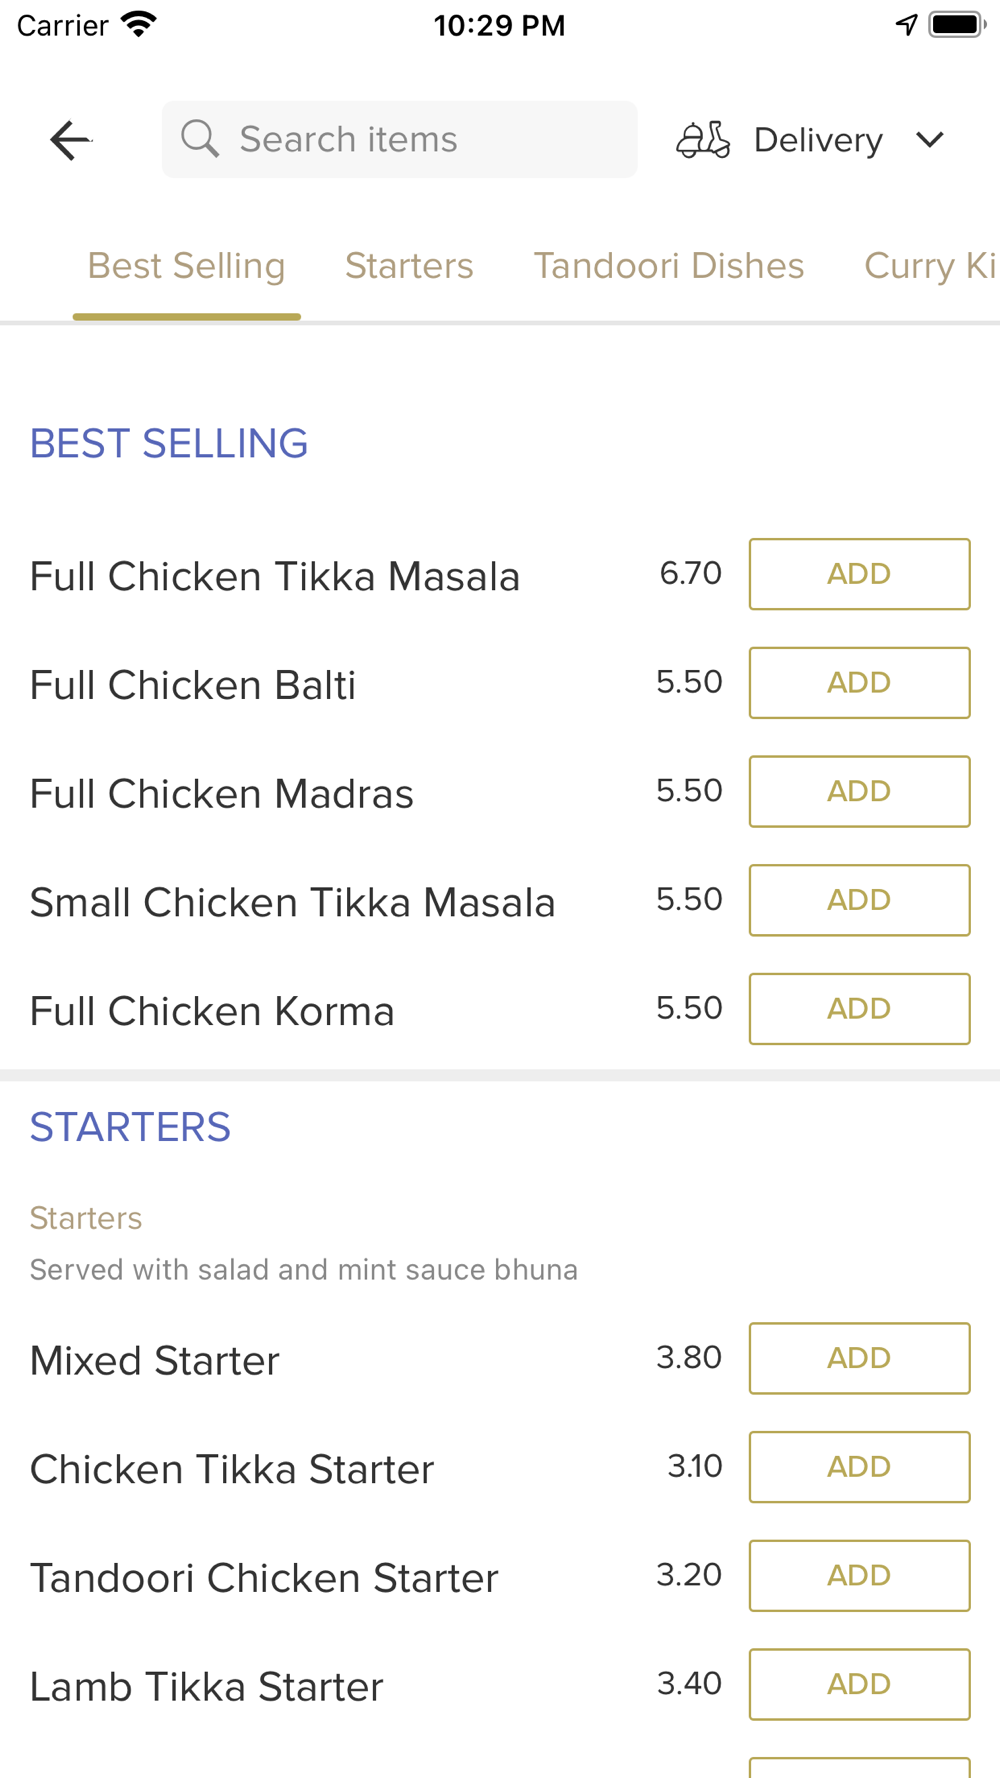
Task: Open the Delivery order type selector
Action: pyautogui.click(x=818, y=140)
